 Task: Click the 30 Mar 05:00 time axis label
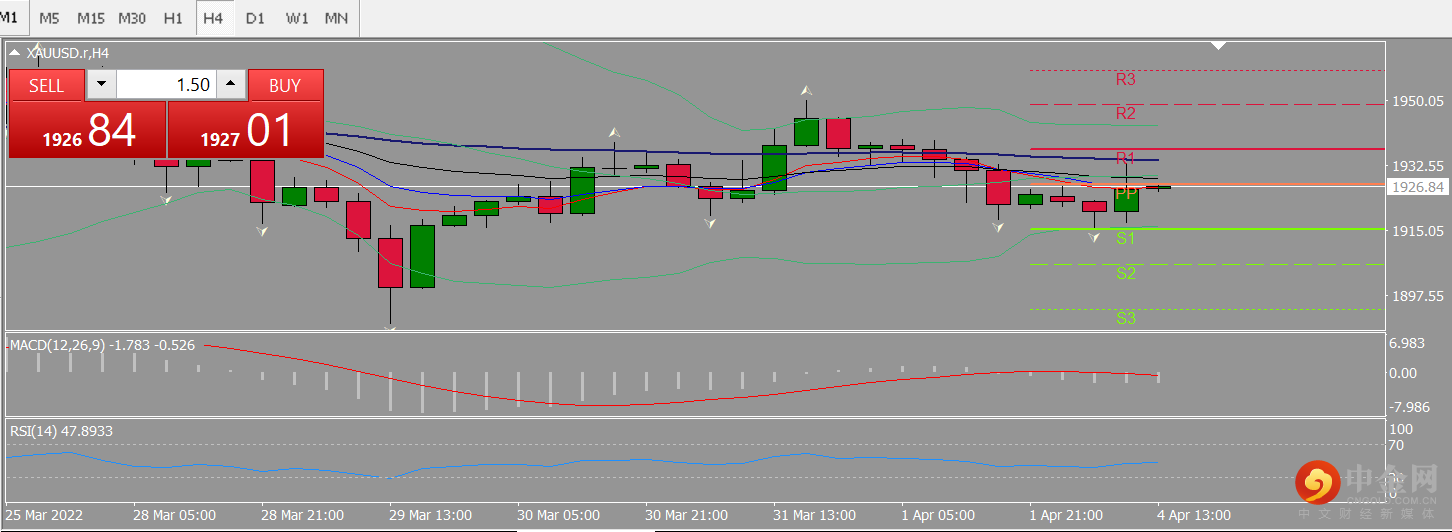(558, 515)
